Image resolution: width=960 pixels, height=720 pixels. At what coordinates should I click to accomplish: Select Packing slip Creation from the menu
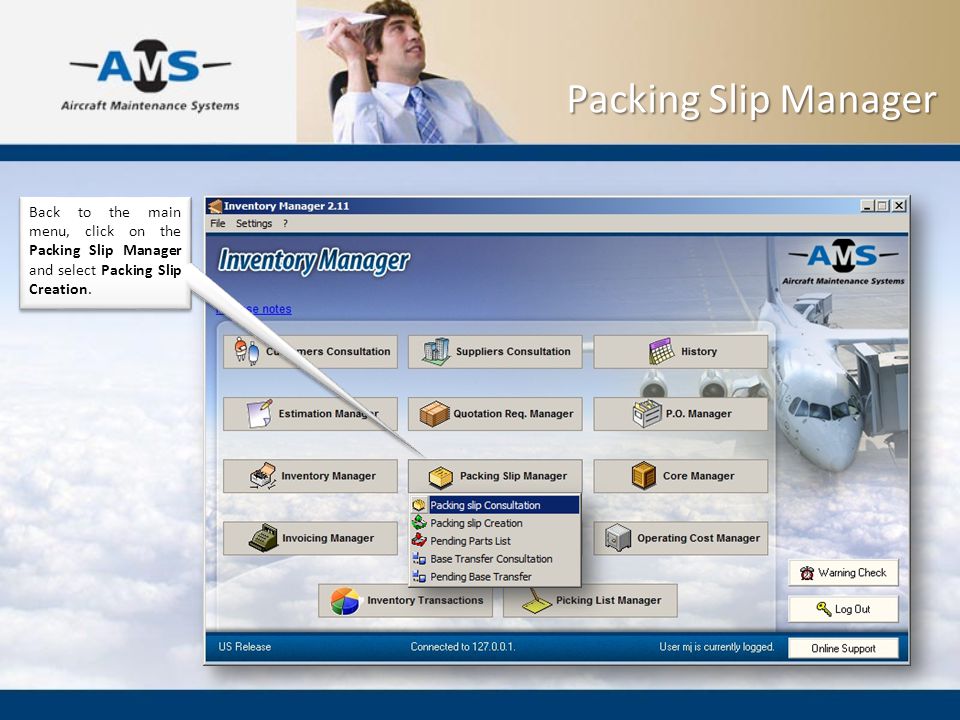tap(495, 523)
